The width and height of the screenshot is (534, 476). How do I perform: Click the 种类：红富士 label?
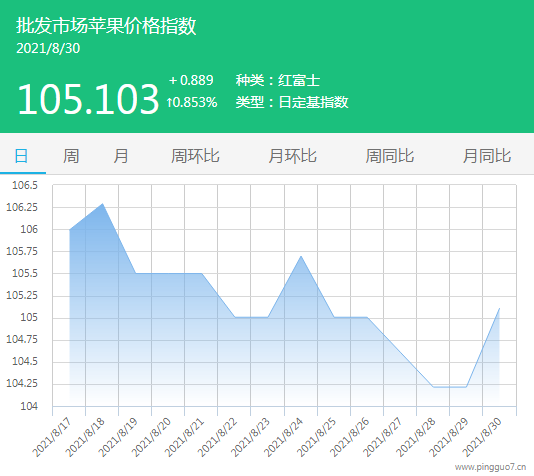pos(278,80)
